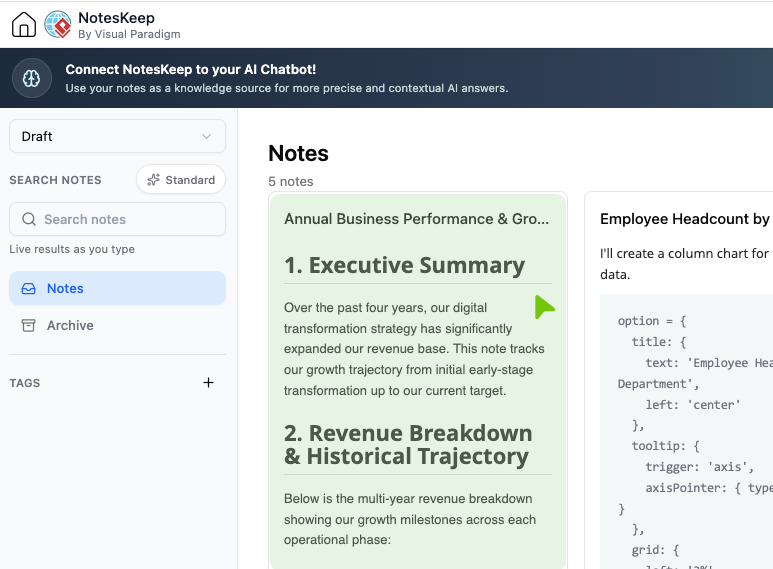
Task: Add a new tag with plus icon
Action: pos(209,383)
